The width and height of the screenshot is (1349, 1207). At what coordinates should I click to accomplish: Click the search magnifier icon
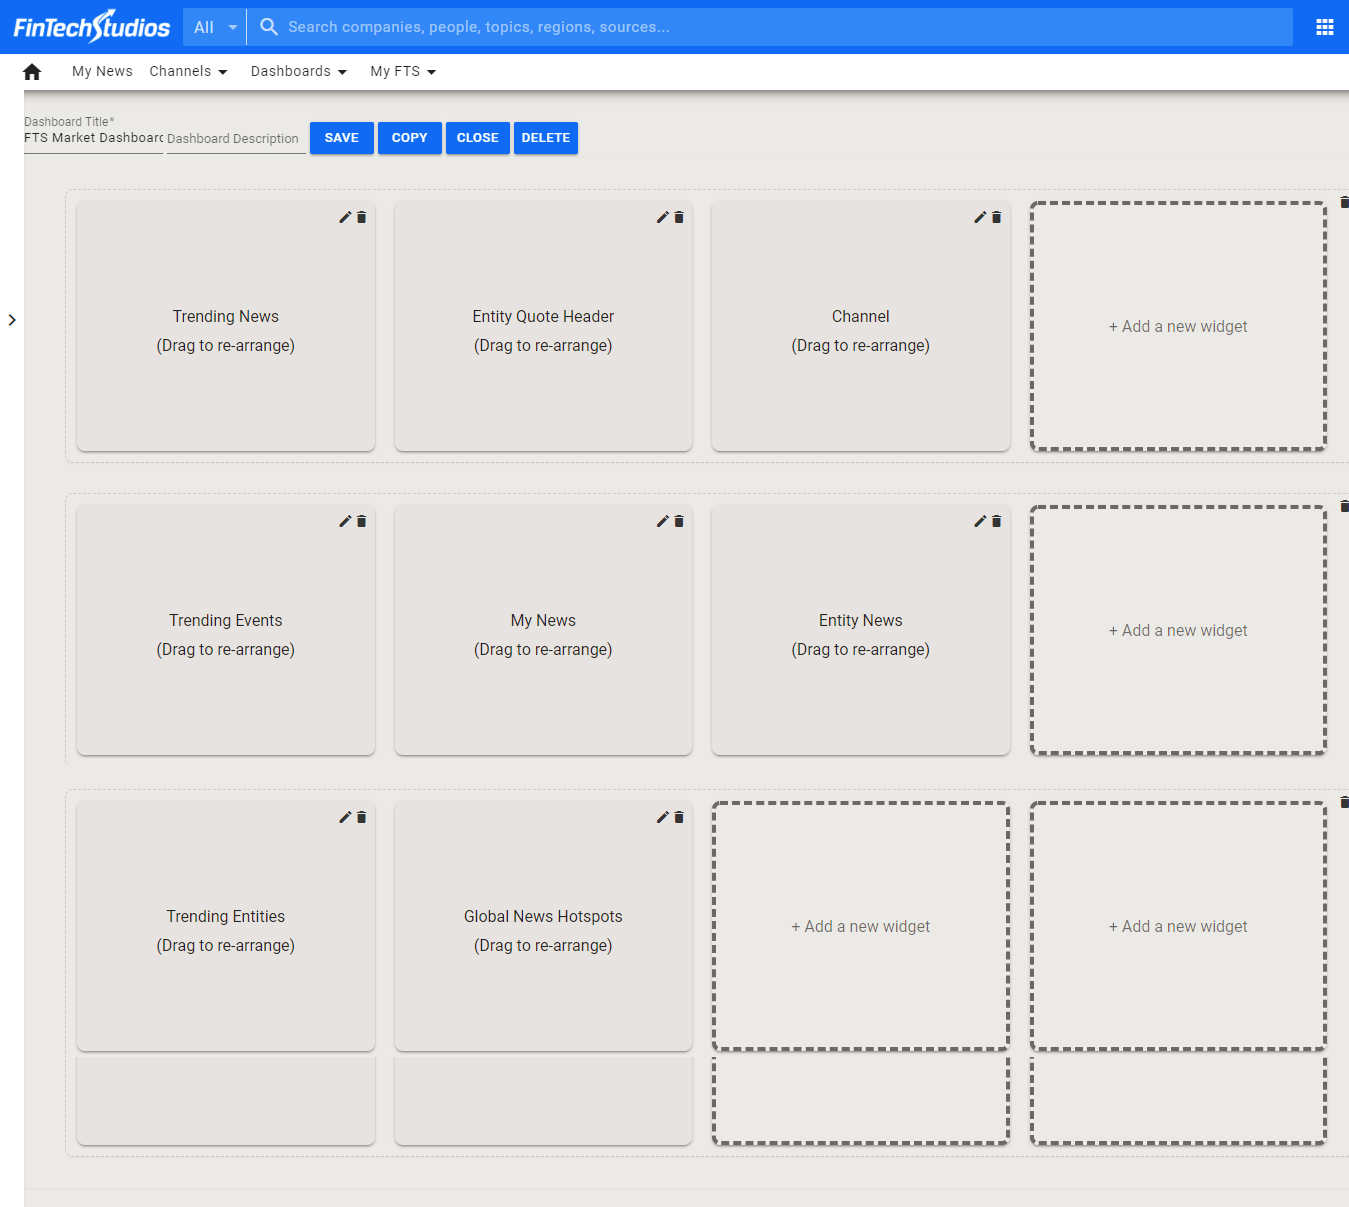269,27
